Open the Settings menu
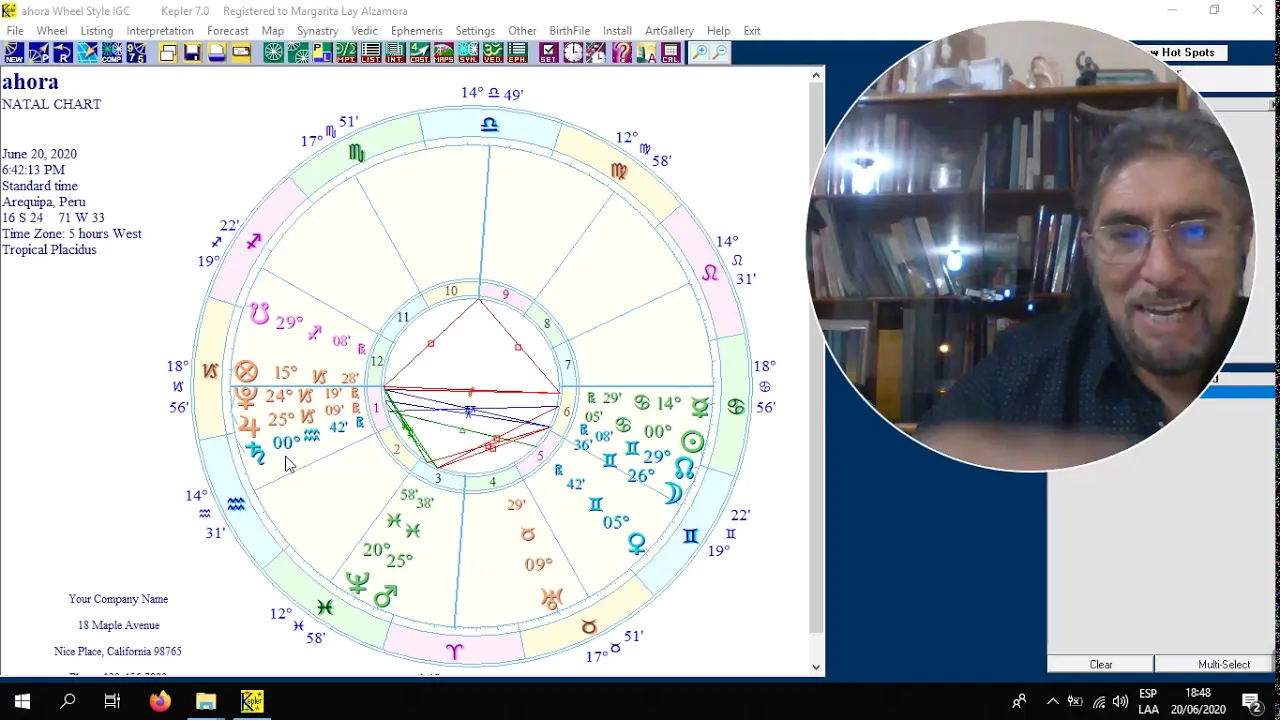This screenshot has width=1280, height=720. coord(475,31)
